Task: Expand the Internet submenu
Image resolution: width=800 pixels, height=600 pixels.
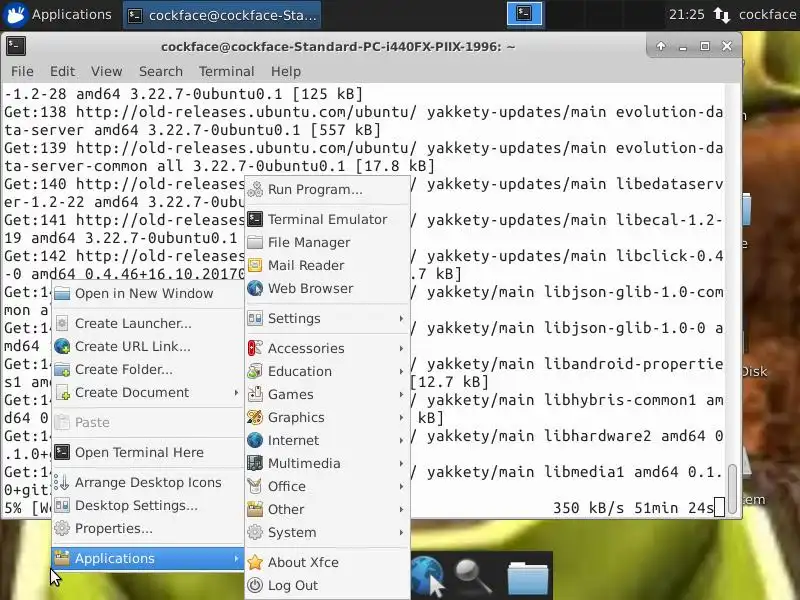Action: click(327, 440)
